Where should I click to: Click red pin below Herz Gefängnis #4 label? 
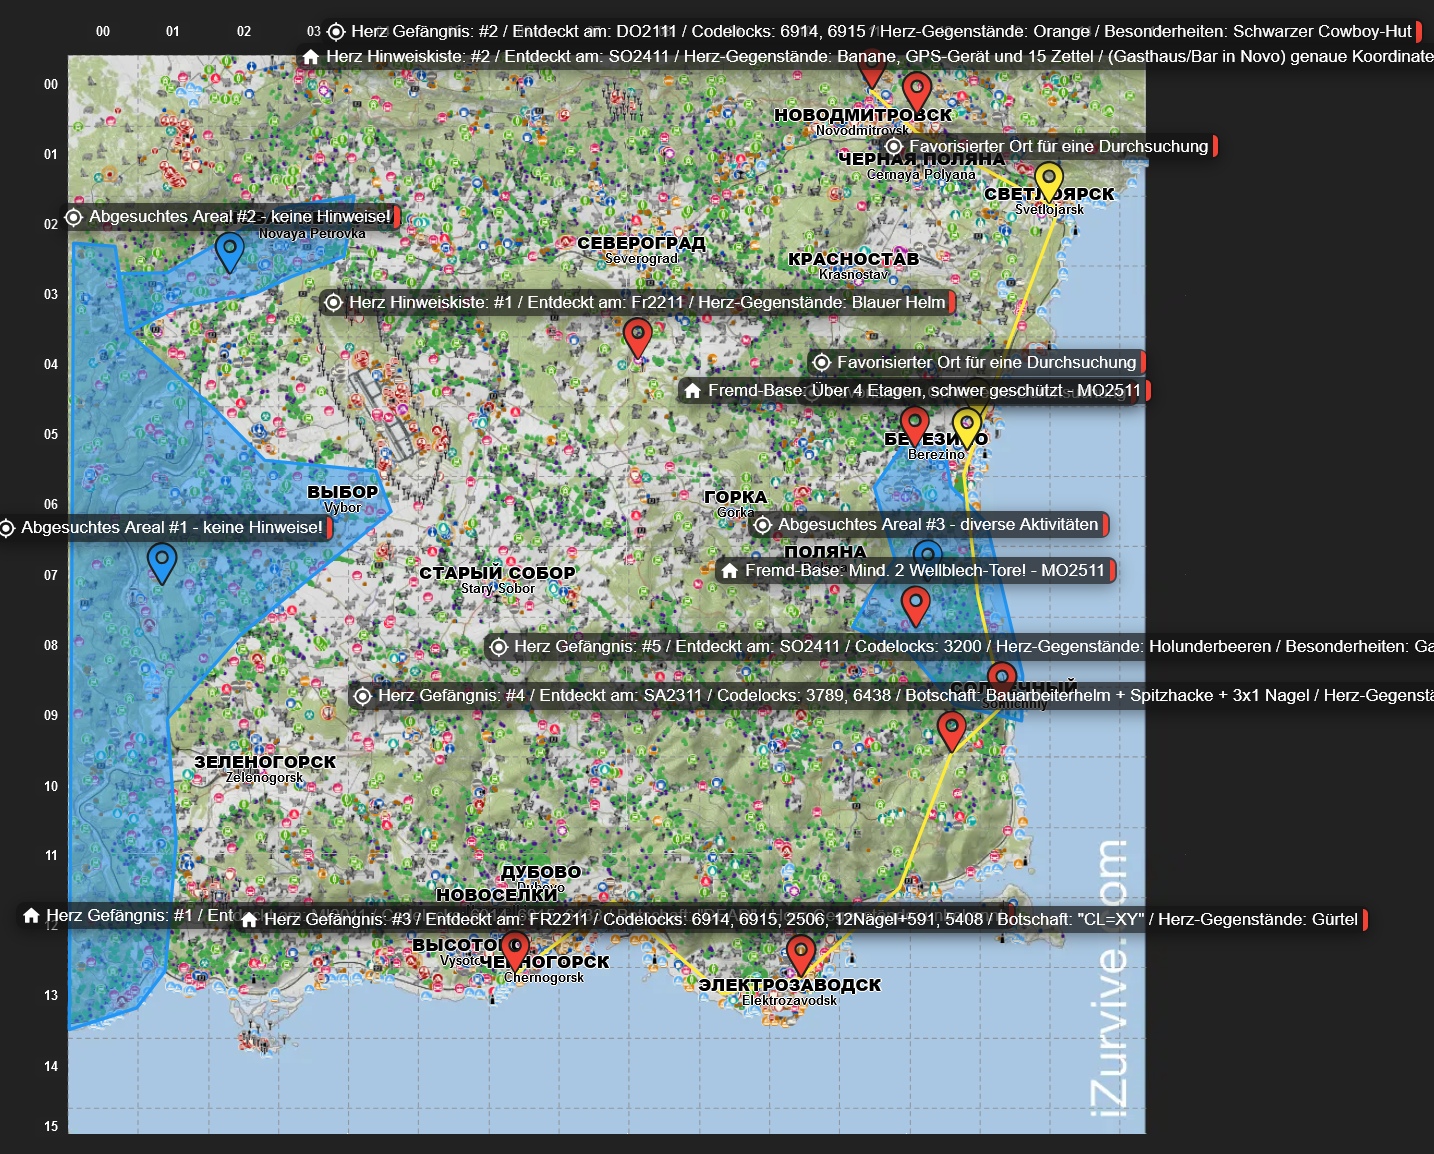coord(951,731)
